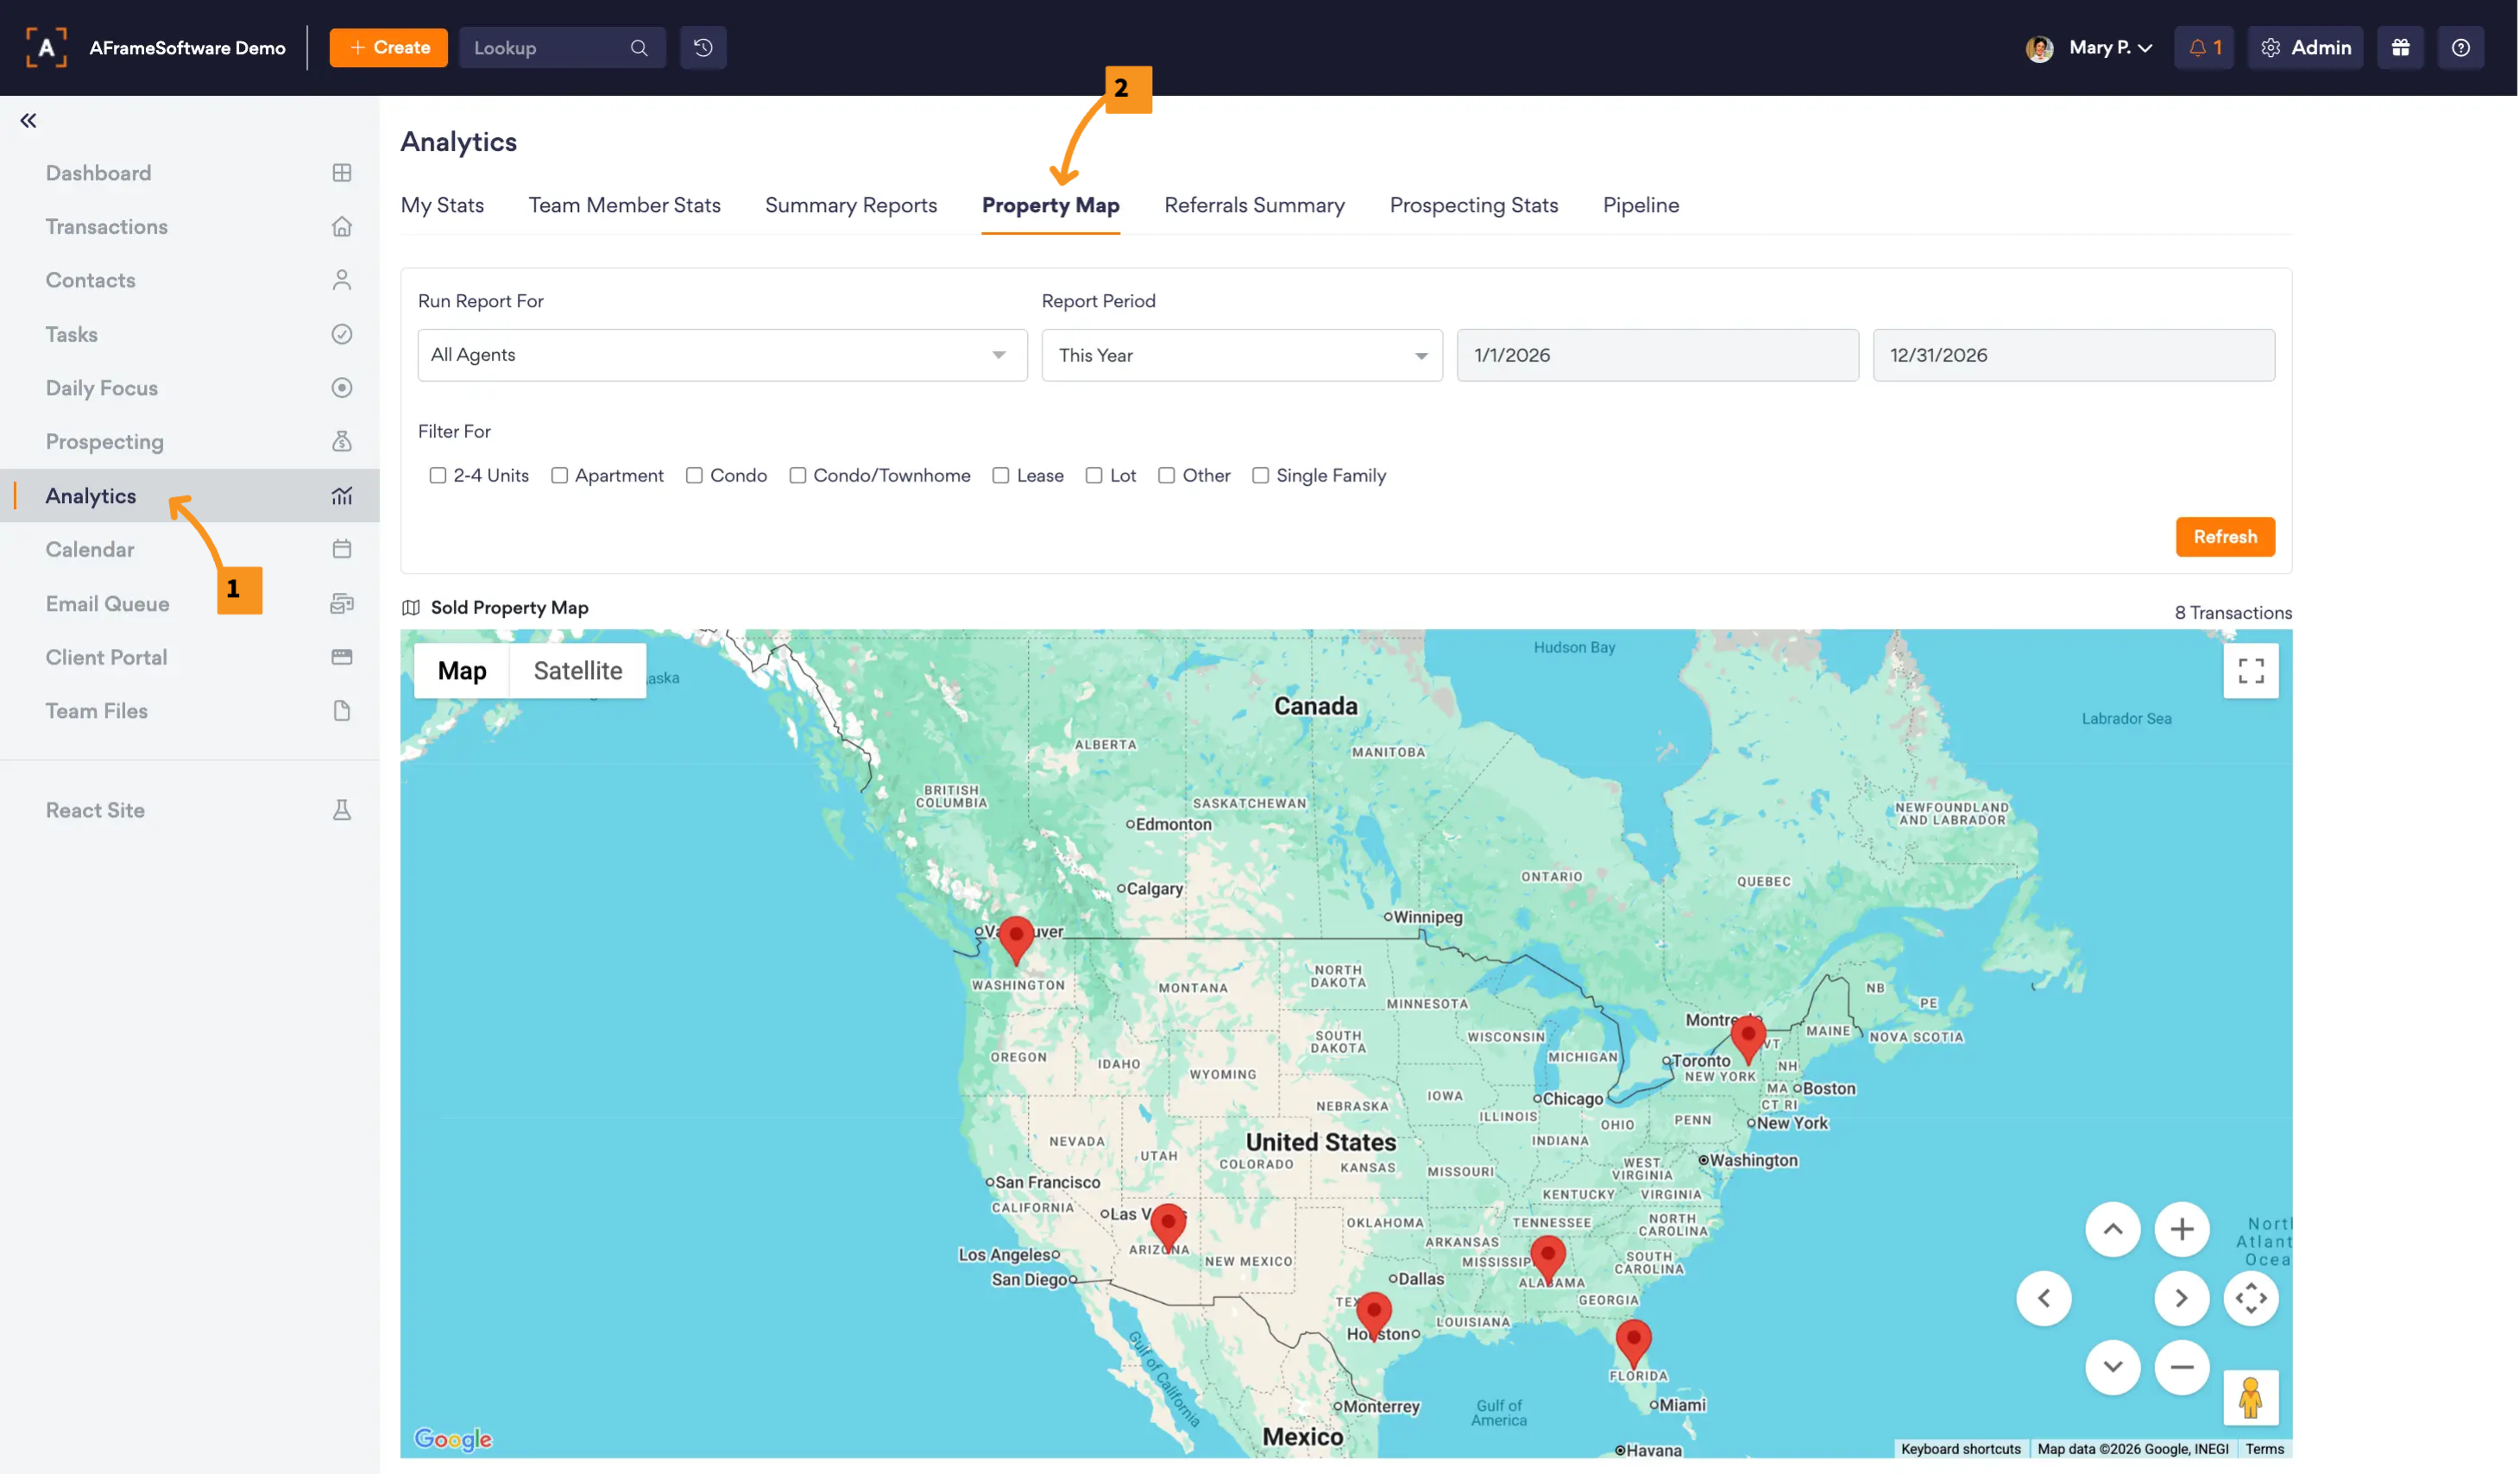Enable the Single Family filter checkbox
The height and width of the screenshot is (1474, 2520).
pyautogui.click(x=1260, y=475)
